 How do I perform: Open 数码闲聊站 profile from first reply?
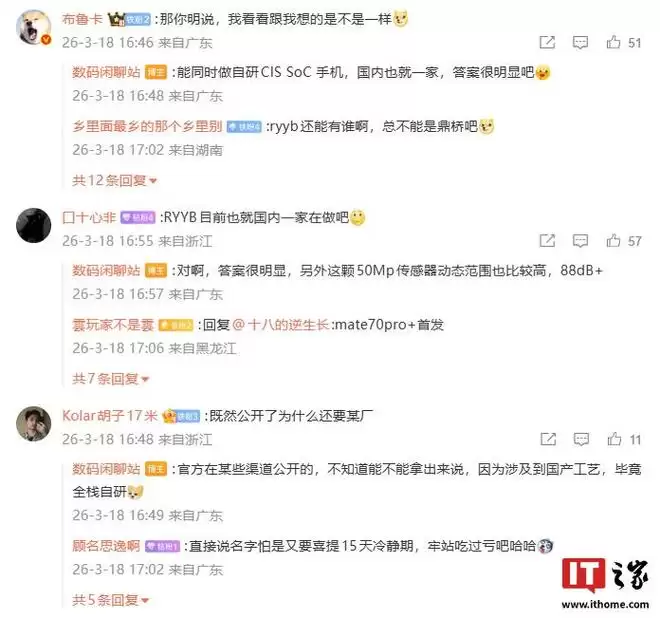click(x=106, y=72)
